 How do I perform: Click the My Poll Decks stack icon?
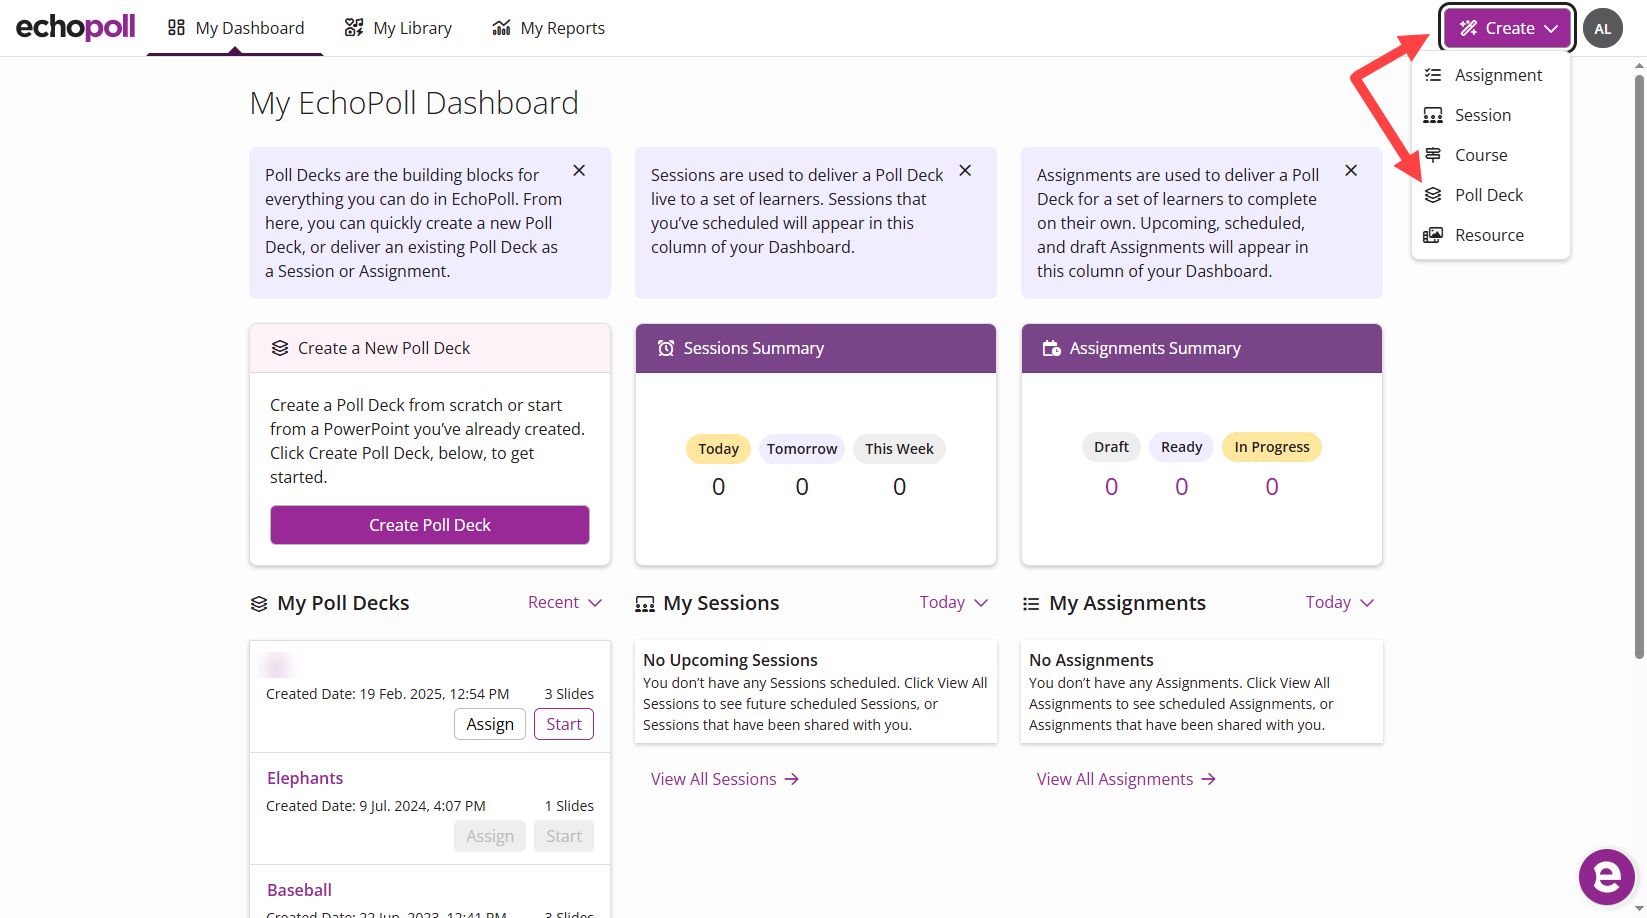click(x=259, y=604)
